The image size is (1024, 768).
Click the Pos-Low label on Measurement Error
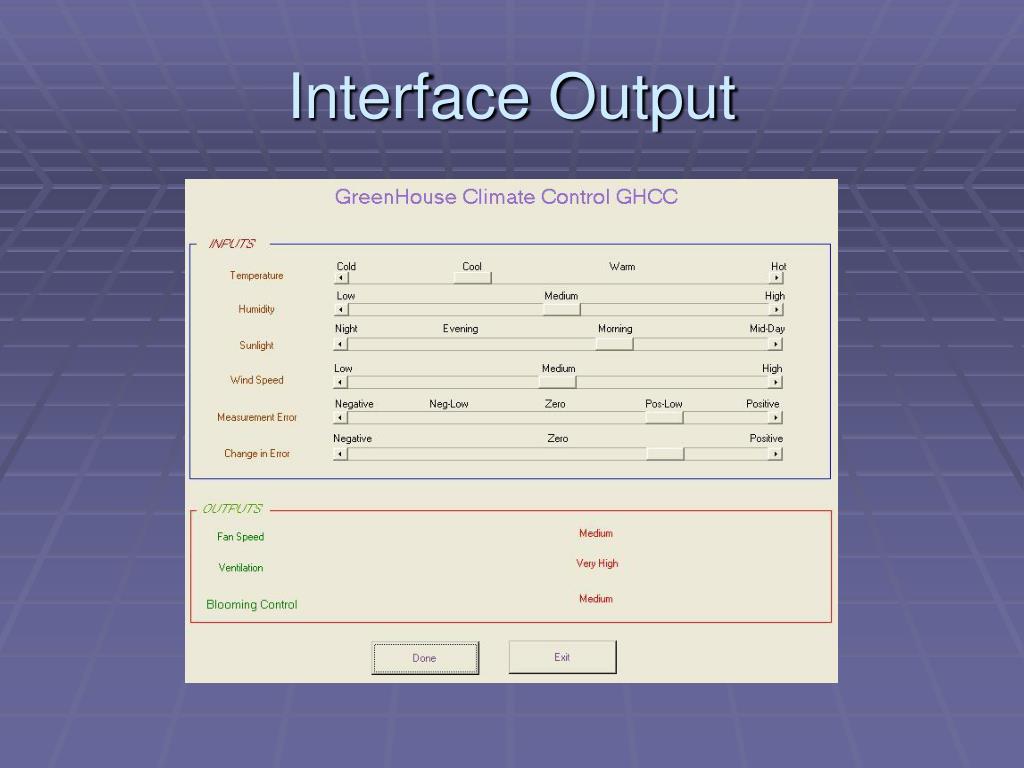tap(664, 404)
